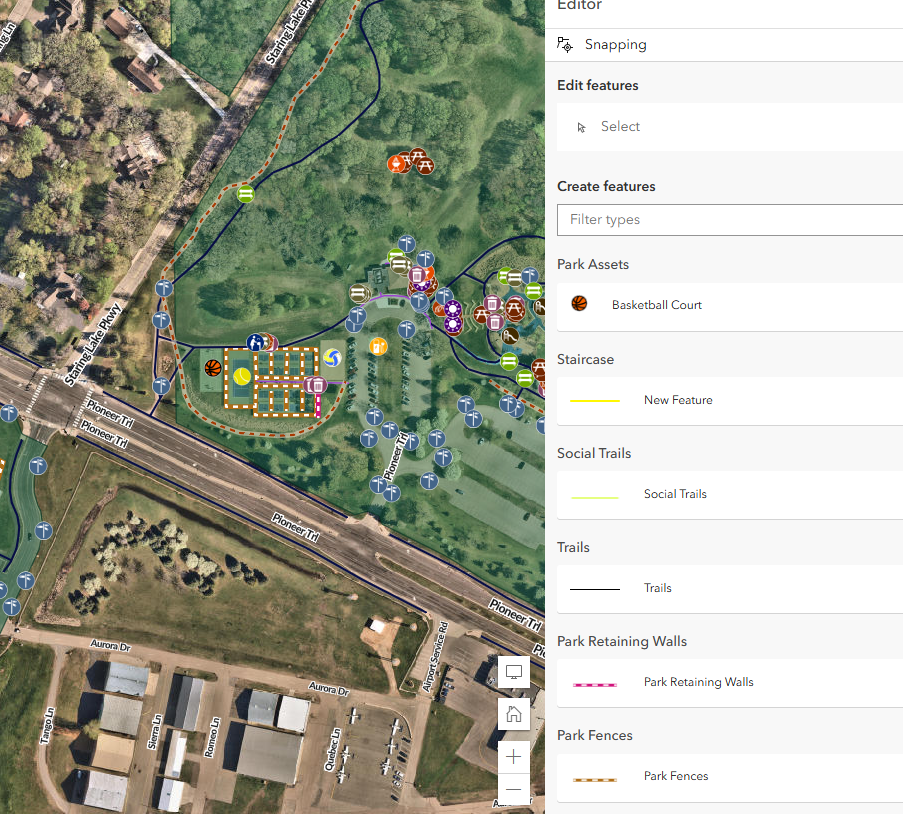
Task: Collapse the Park Assets category header
Action: (x=593, y=264)
